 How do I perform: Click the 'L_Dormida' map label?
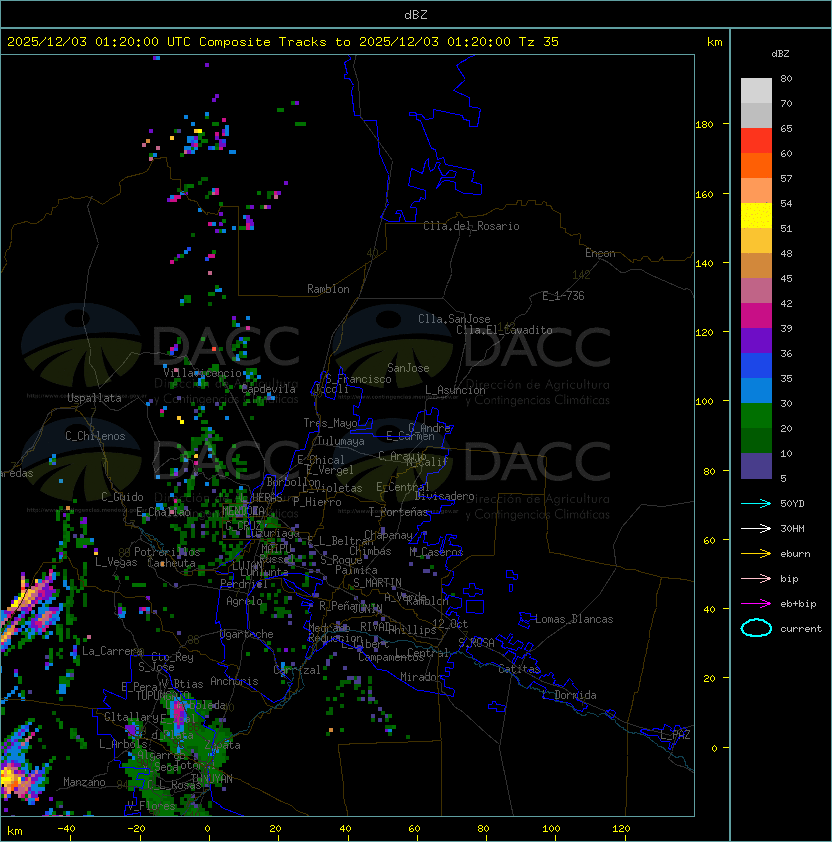click(x=569, y=695)
